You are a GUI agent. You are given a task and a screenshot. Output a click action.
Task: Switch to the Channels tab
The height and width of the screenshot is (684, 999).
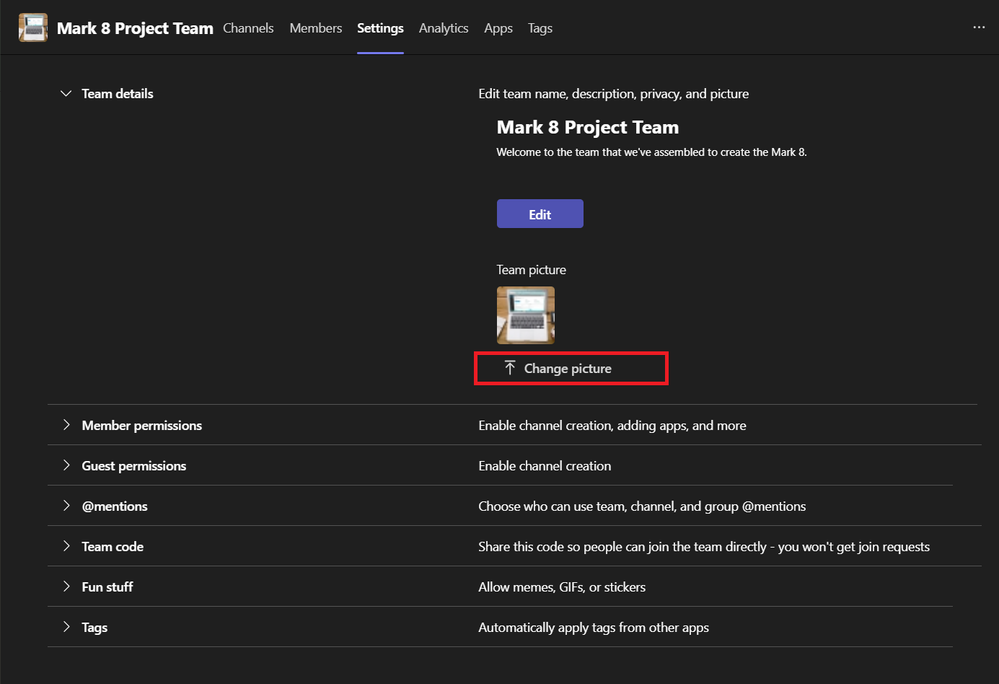248,28
